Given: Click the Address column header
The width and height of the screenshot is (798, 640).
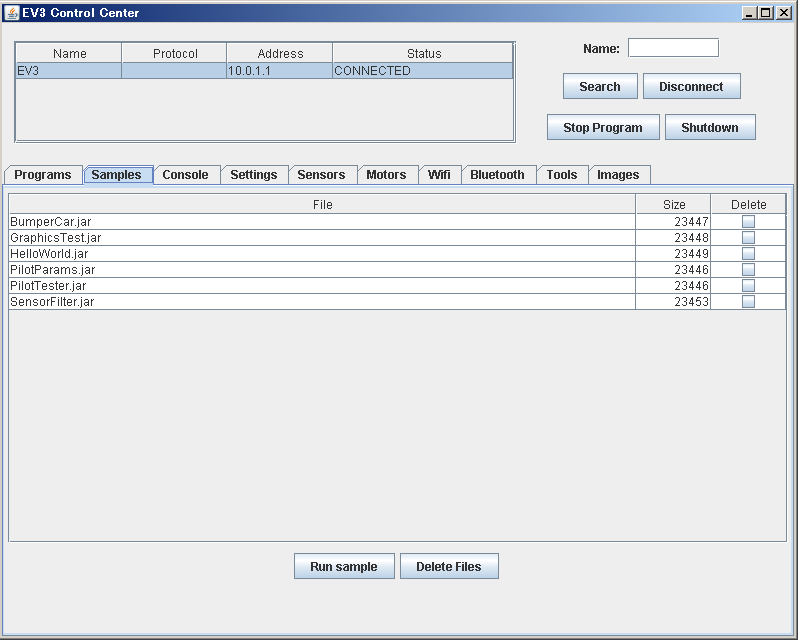Looking at the screenshot, I should tap(280, 53).
